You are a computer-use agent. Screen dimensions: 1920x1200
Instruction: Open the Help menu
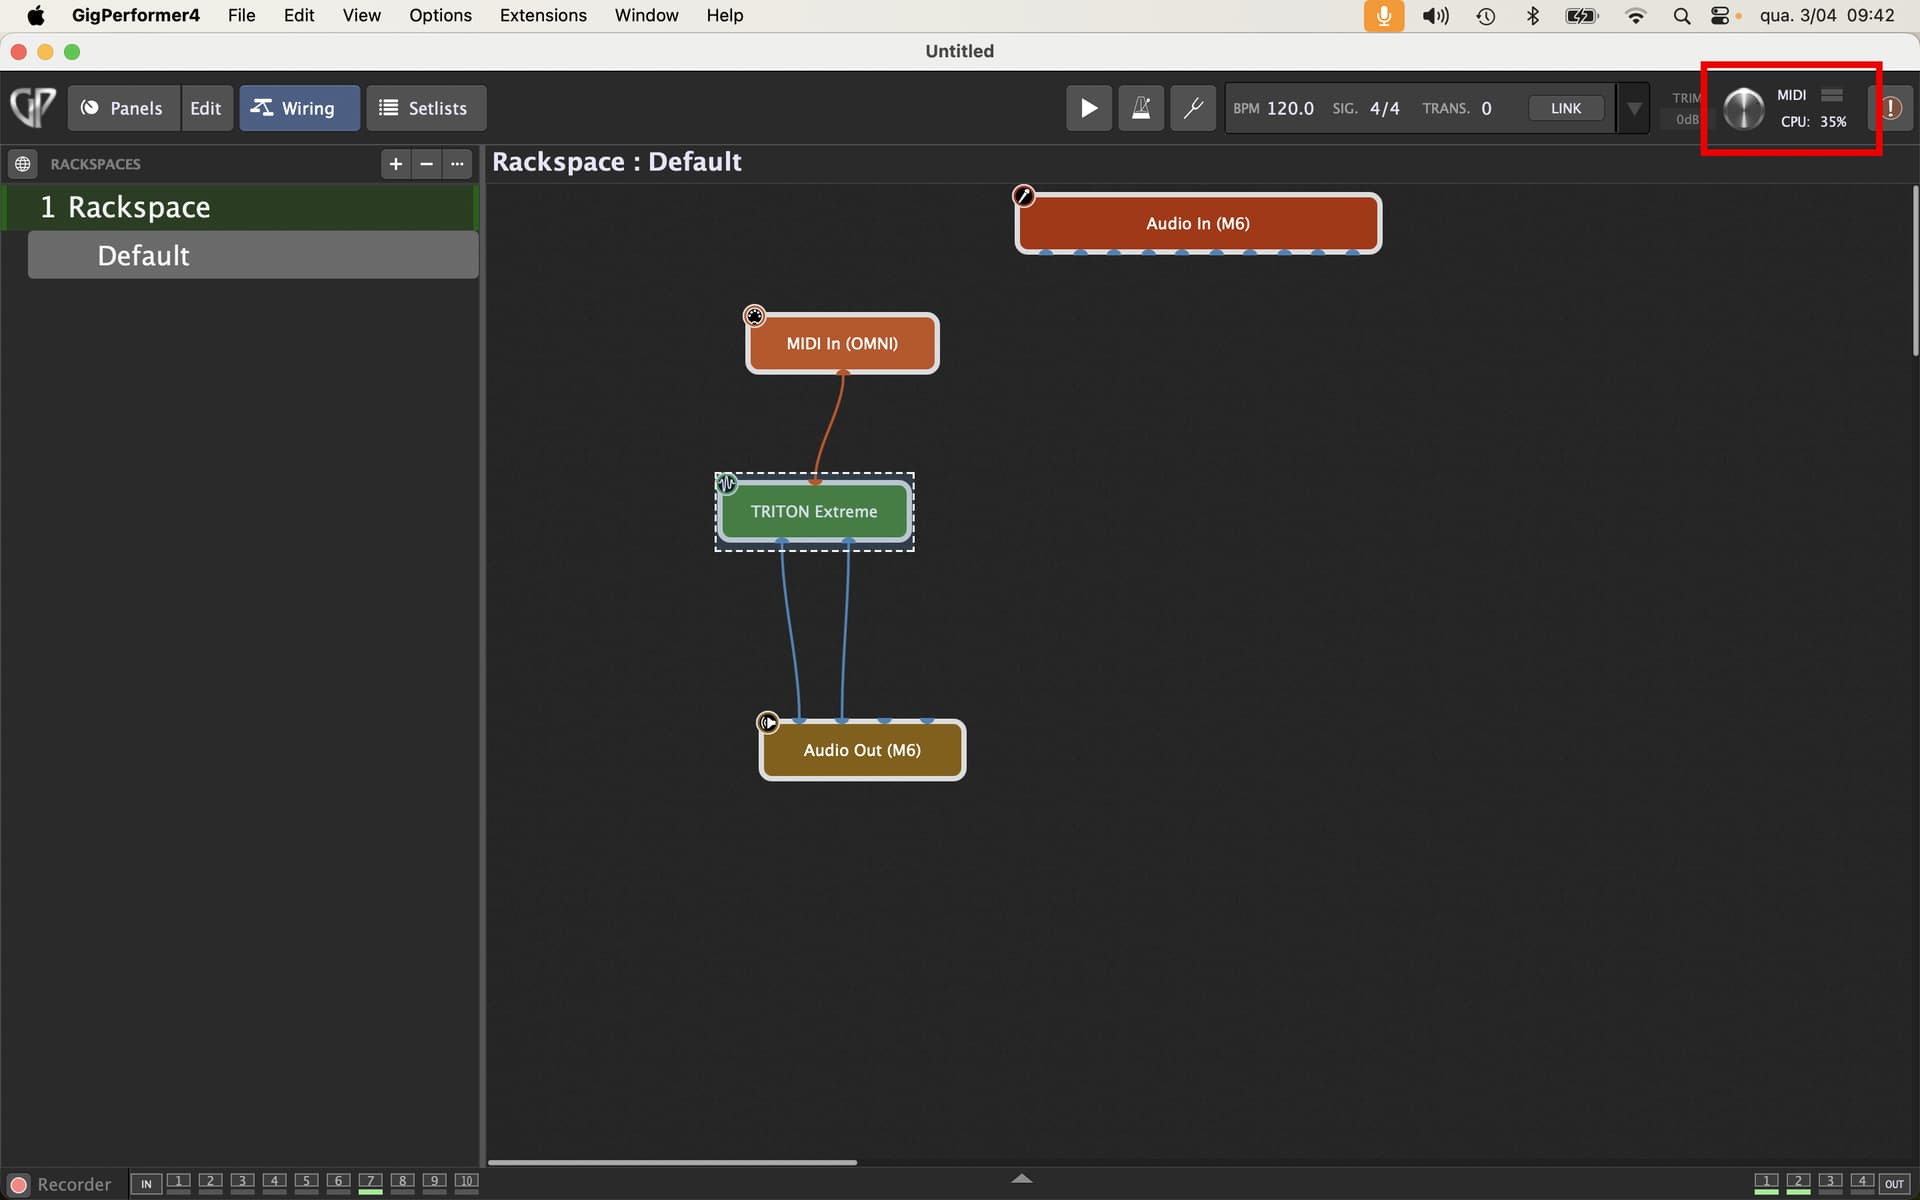[725, 15]
